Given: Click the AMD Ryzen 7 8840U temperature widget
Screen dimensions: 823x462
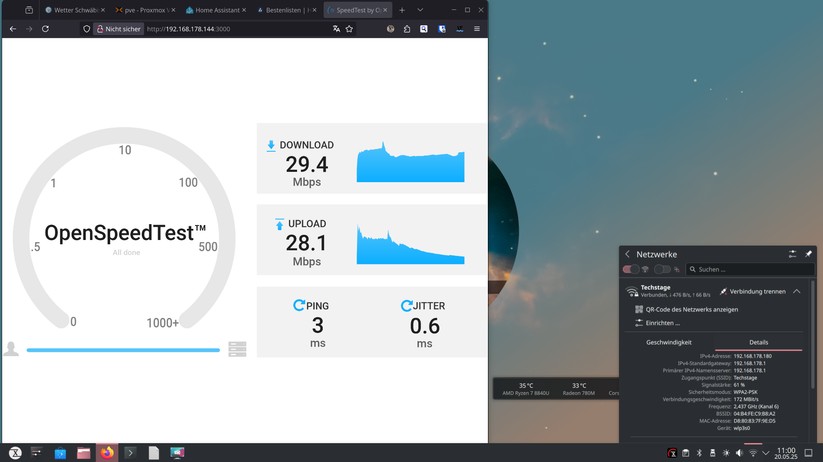Looking at the screenshot, I should point(525,389).
